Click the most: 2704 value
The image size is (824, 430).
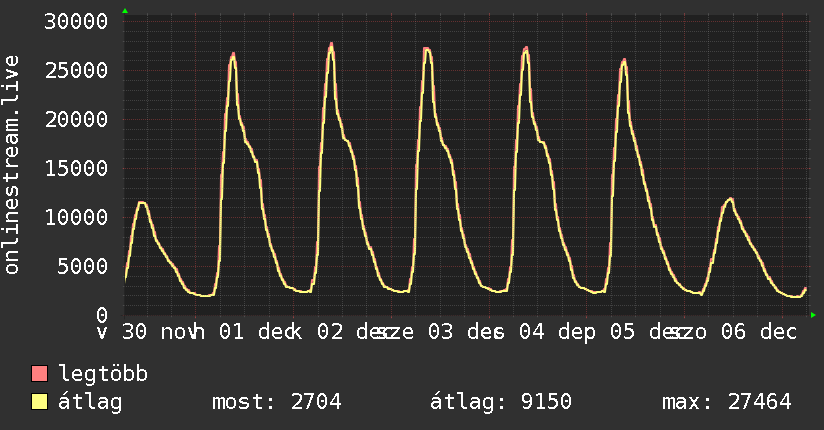[x=277, y=402]
